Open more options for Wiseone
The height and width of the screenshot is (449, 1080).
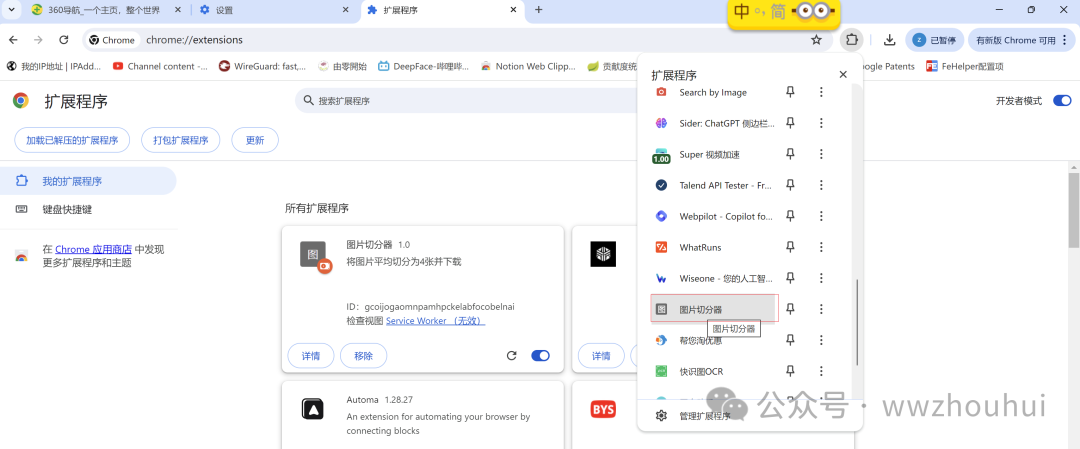coord(821,278)
